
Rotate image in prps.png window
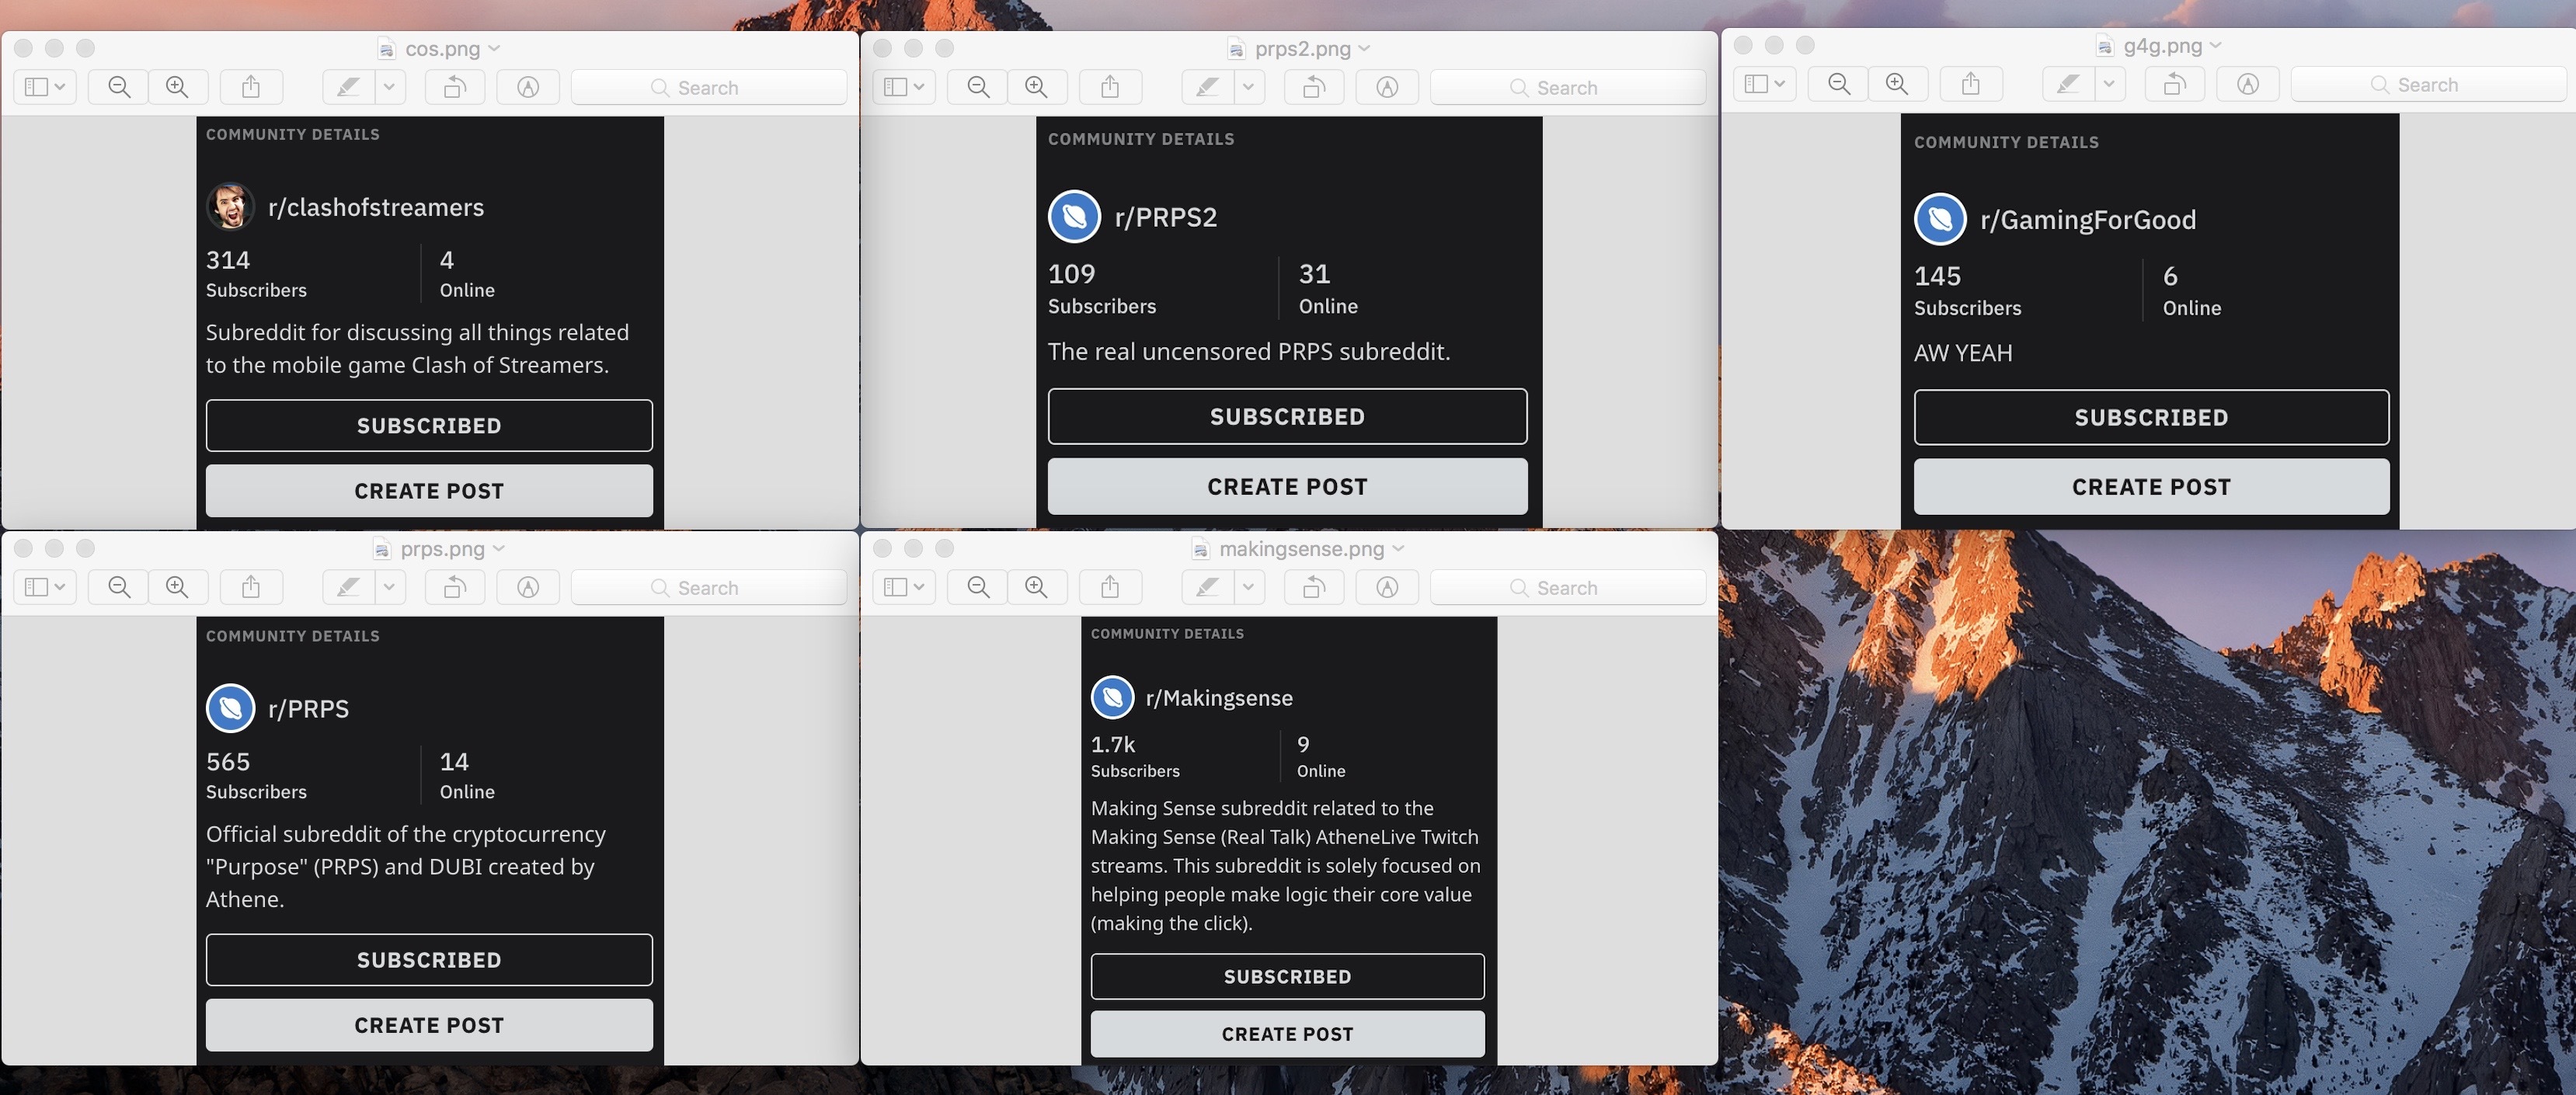tap(454, 587)
